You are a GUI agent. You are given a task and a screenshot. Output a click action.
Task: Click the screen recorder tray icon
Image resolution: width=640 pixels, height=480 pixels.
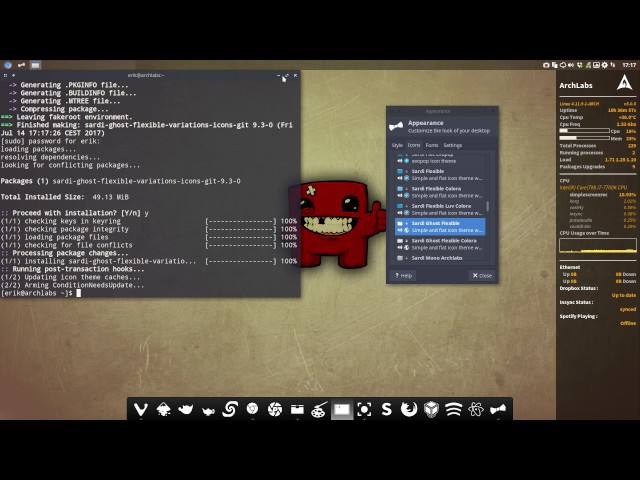pyautogui.click(x=546, y=65)
